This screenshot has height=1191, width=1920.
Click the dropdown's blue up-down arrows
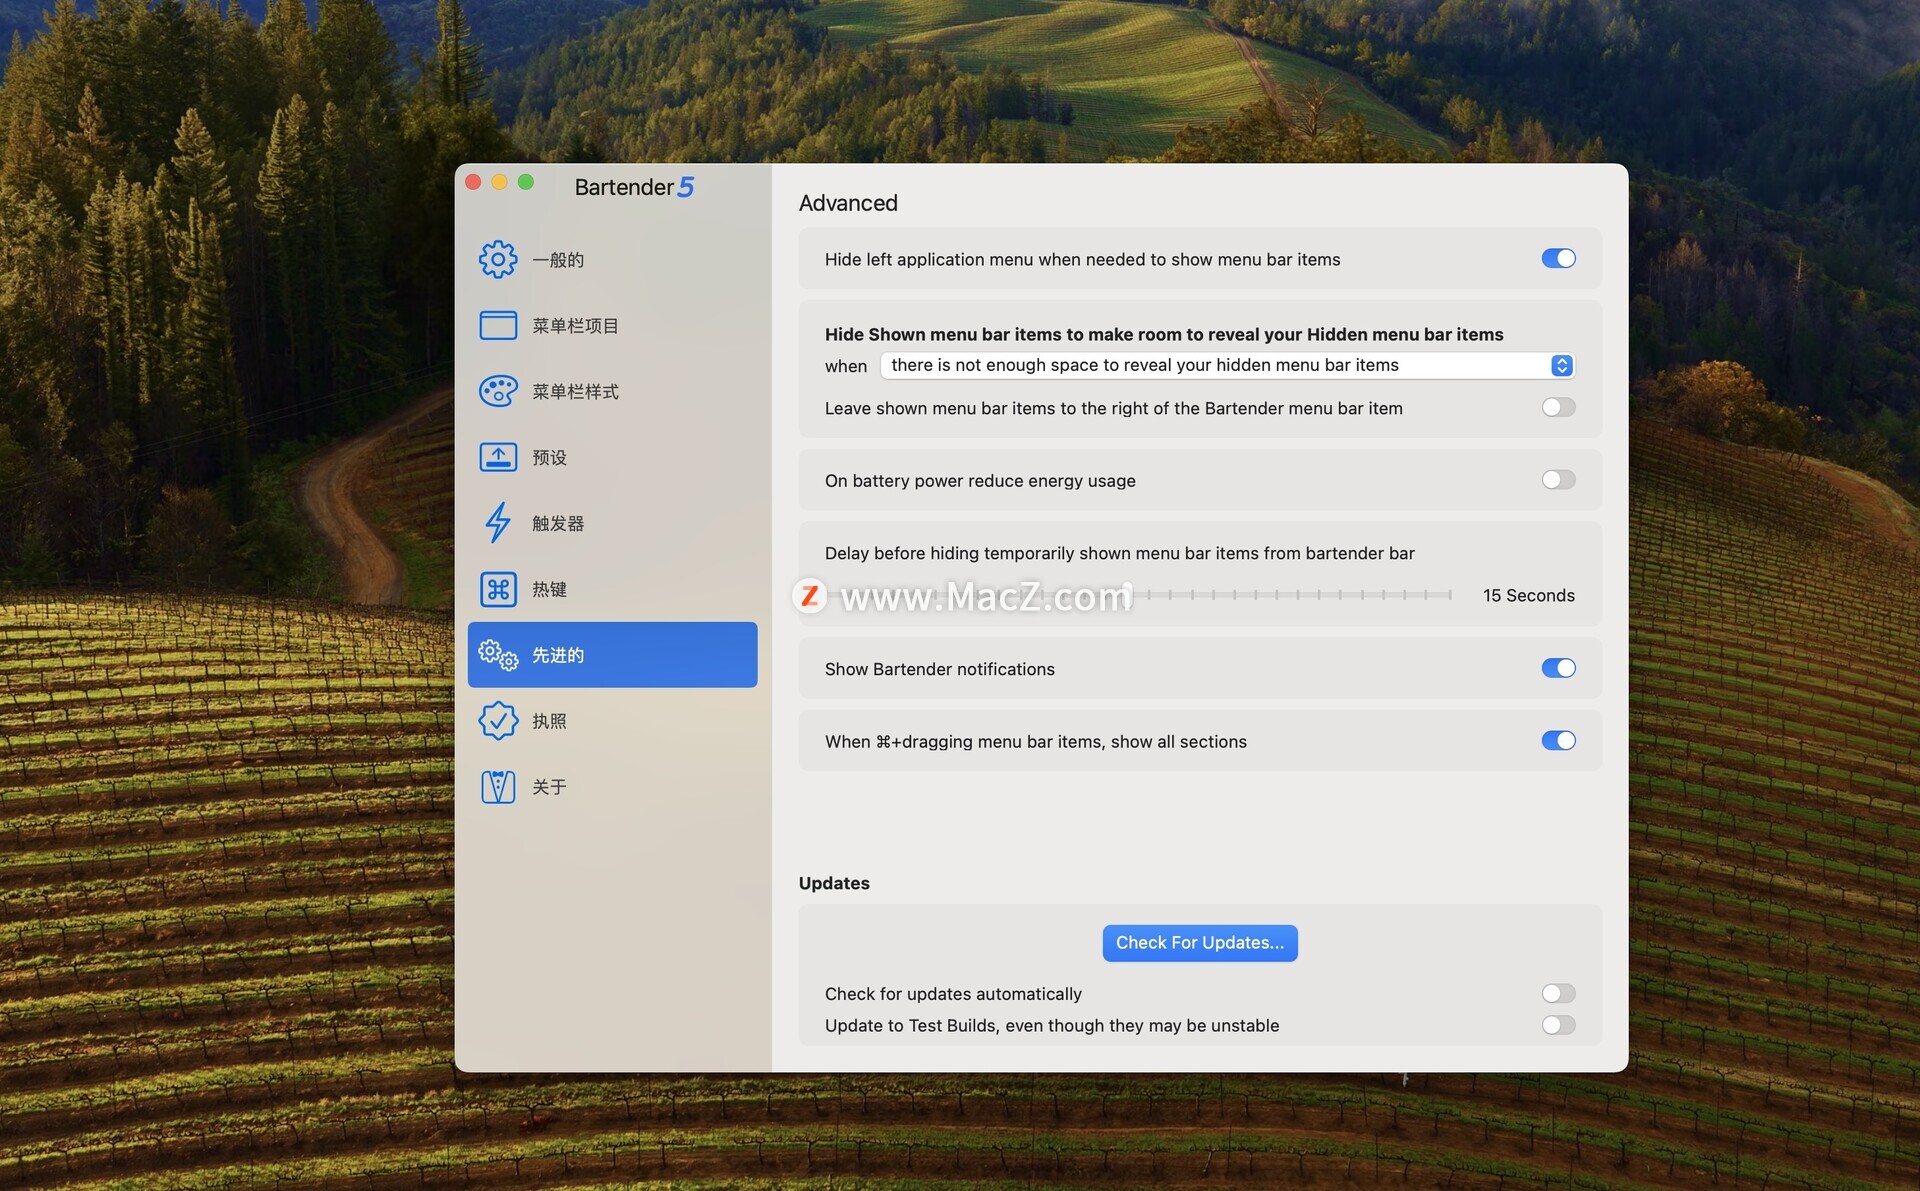(1561, 365)
